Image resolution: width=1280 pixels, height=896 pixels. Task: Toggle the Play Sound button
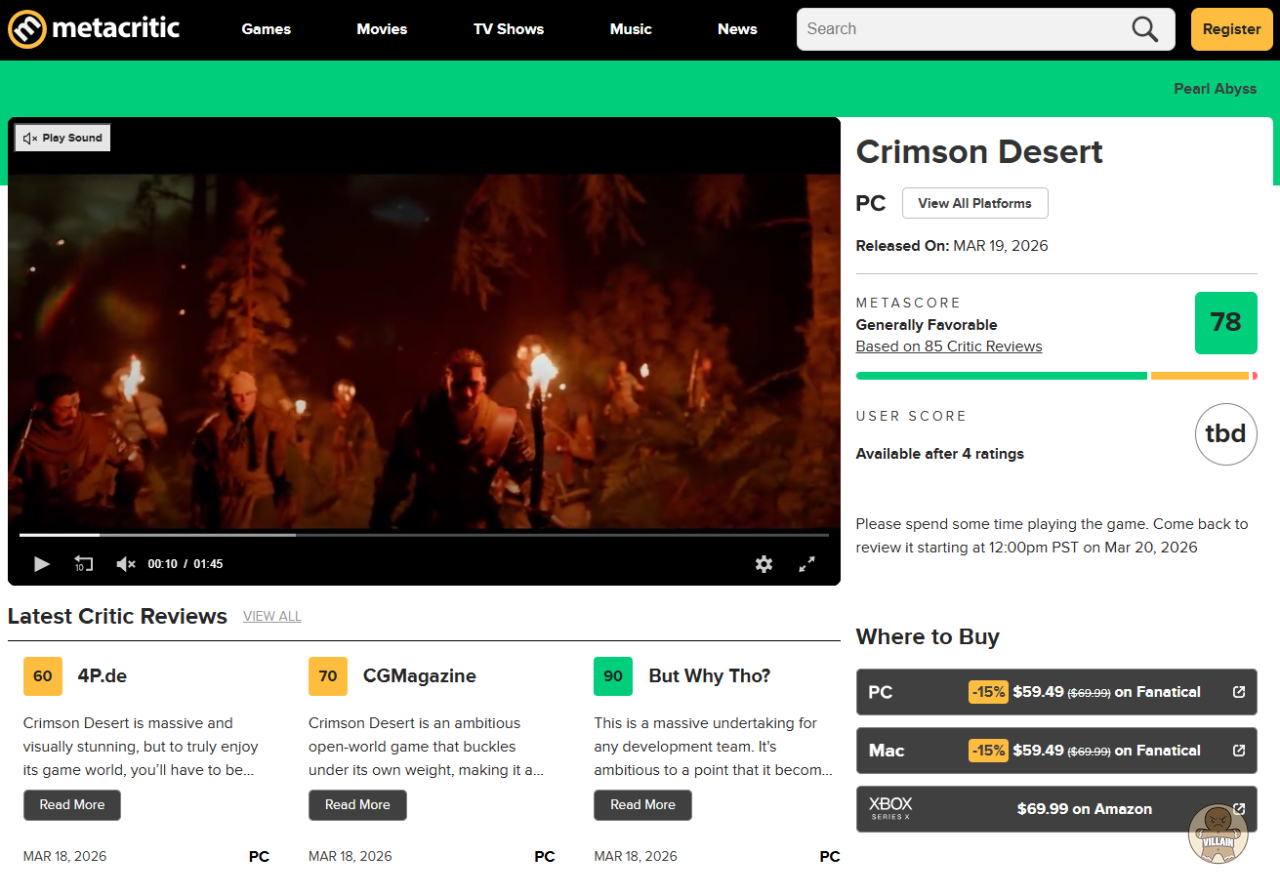63,138
